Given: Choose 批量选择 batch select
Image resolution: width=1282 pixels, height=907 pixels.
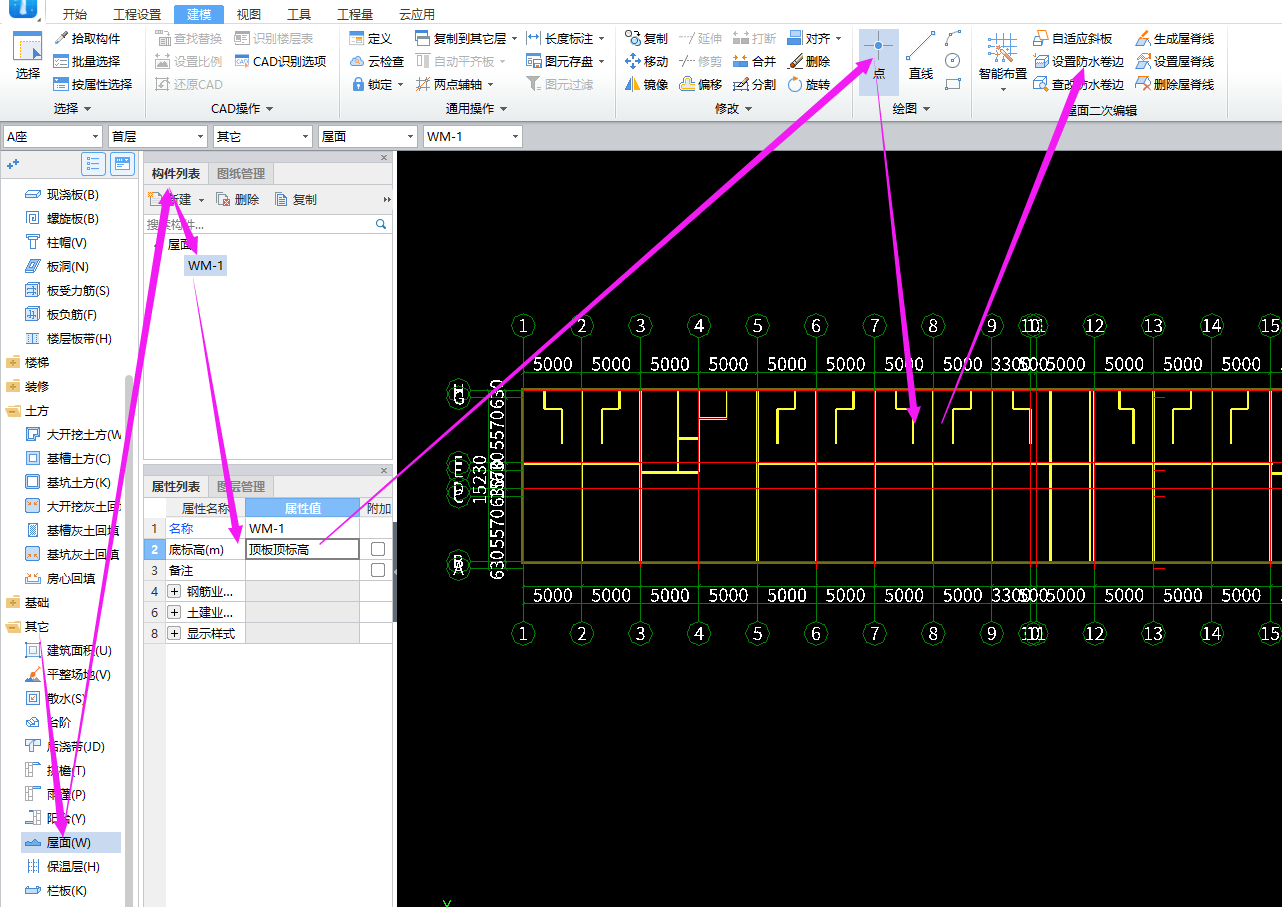Looking at the screenshot, I should (x=87, y=61).
